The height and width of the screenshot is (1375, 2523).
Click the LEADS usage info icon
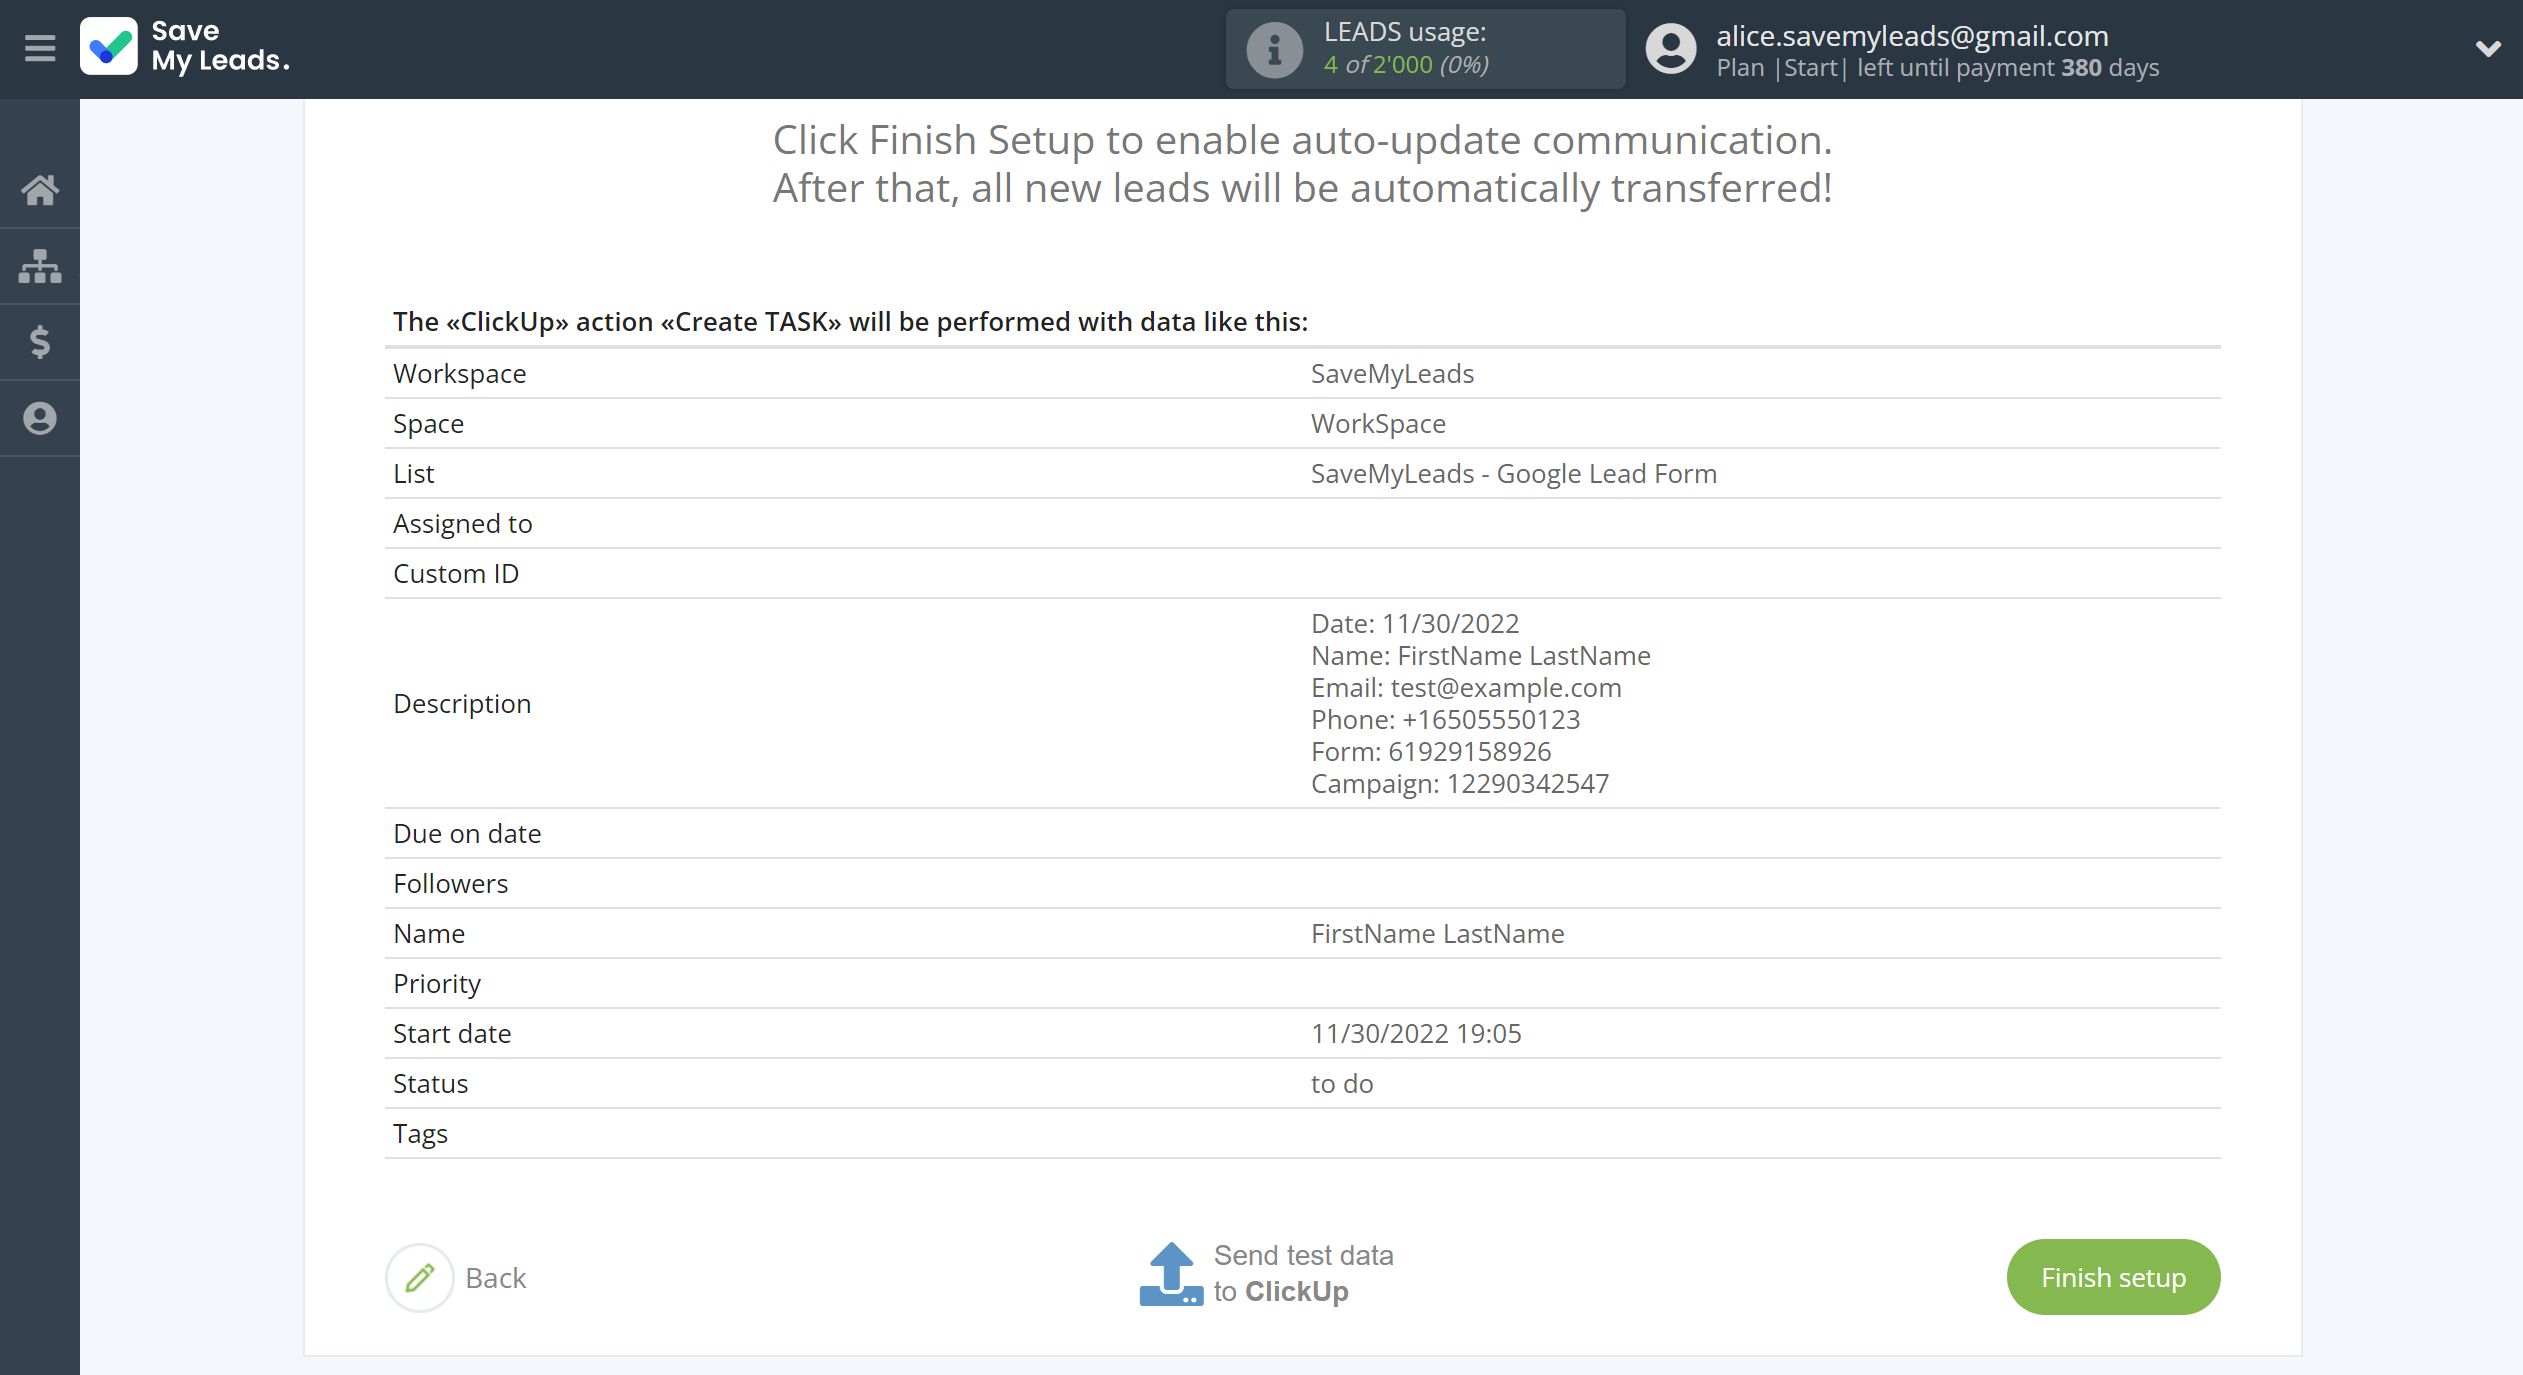click(1274, 49)
